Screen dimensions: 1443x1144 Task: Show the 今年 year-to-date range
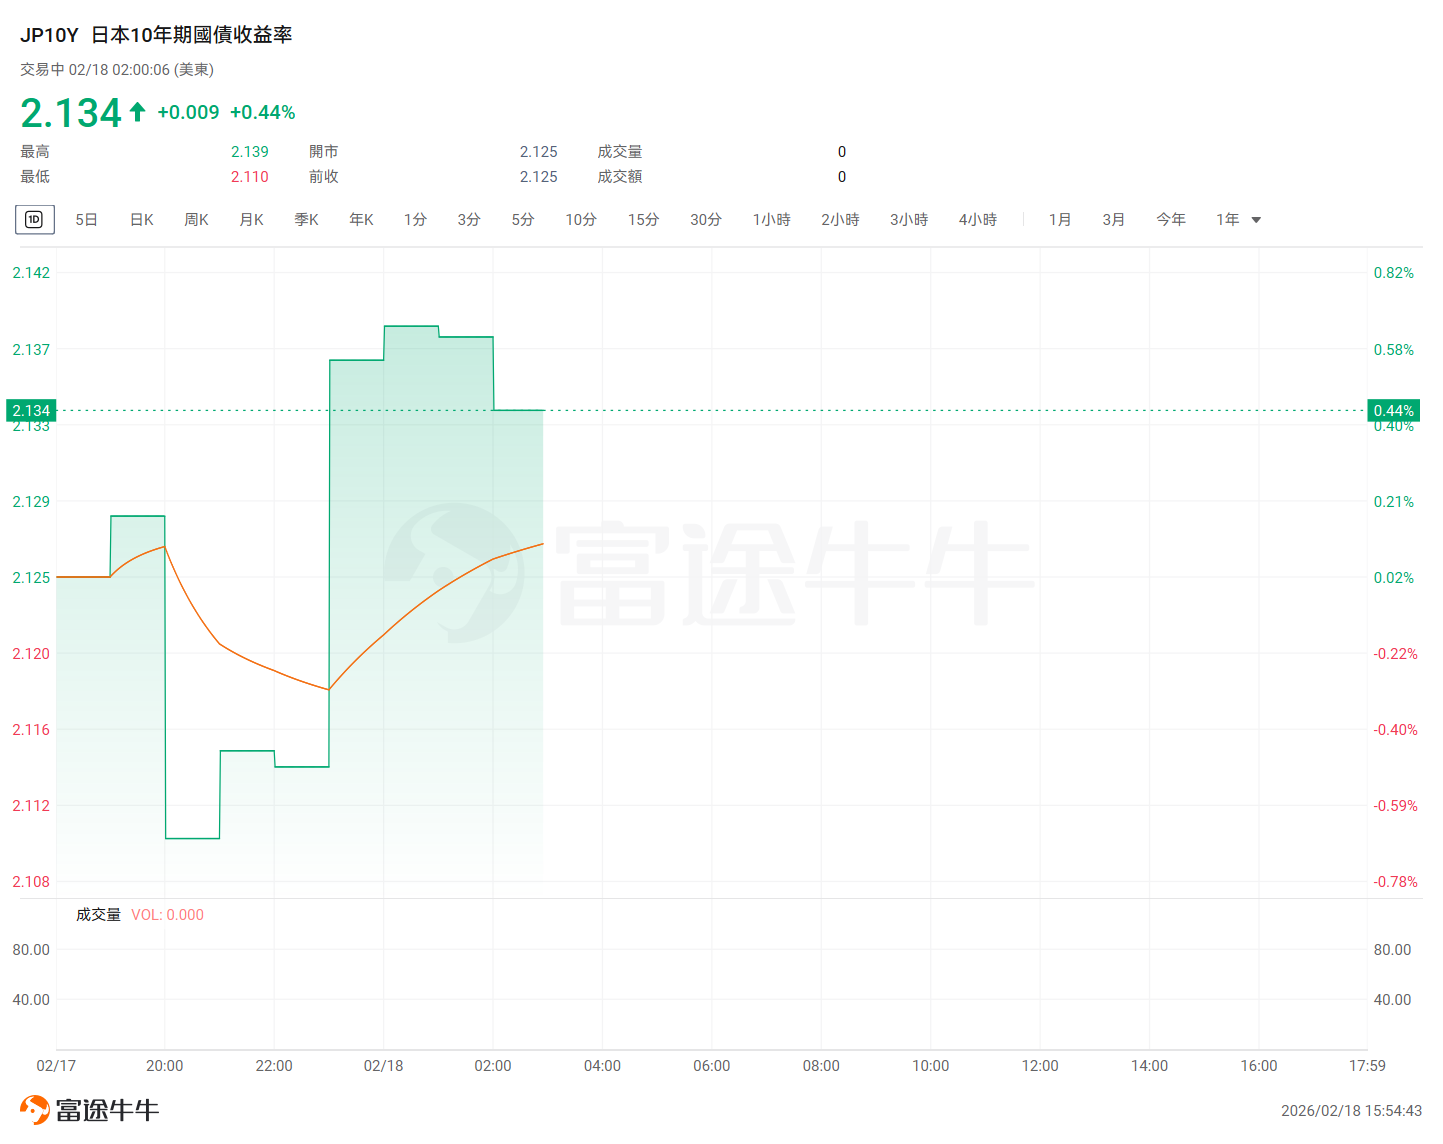tap(1171, 220)
